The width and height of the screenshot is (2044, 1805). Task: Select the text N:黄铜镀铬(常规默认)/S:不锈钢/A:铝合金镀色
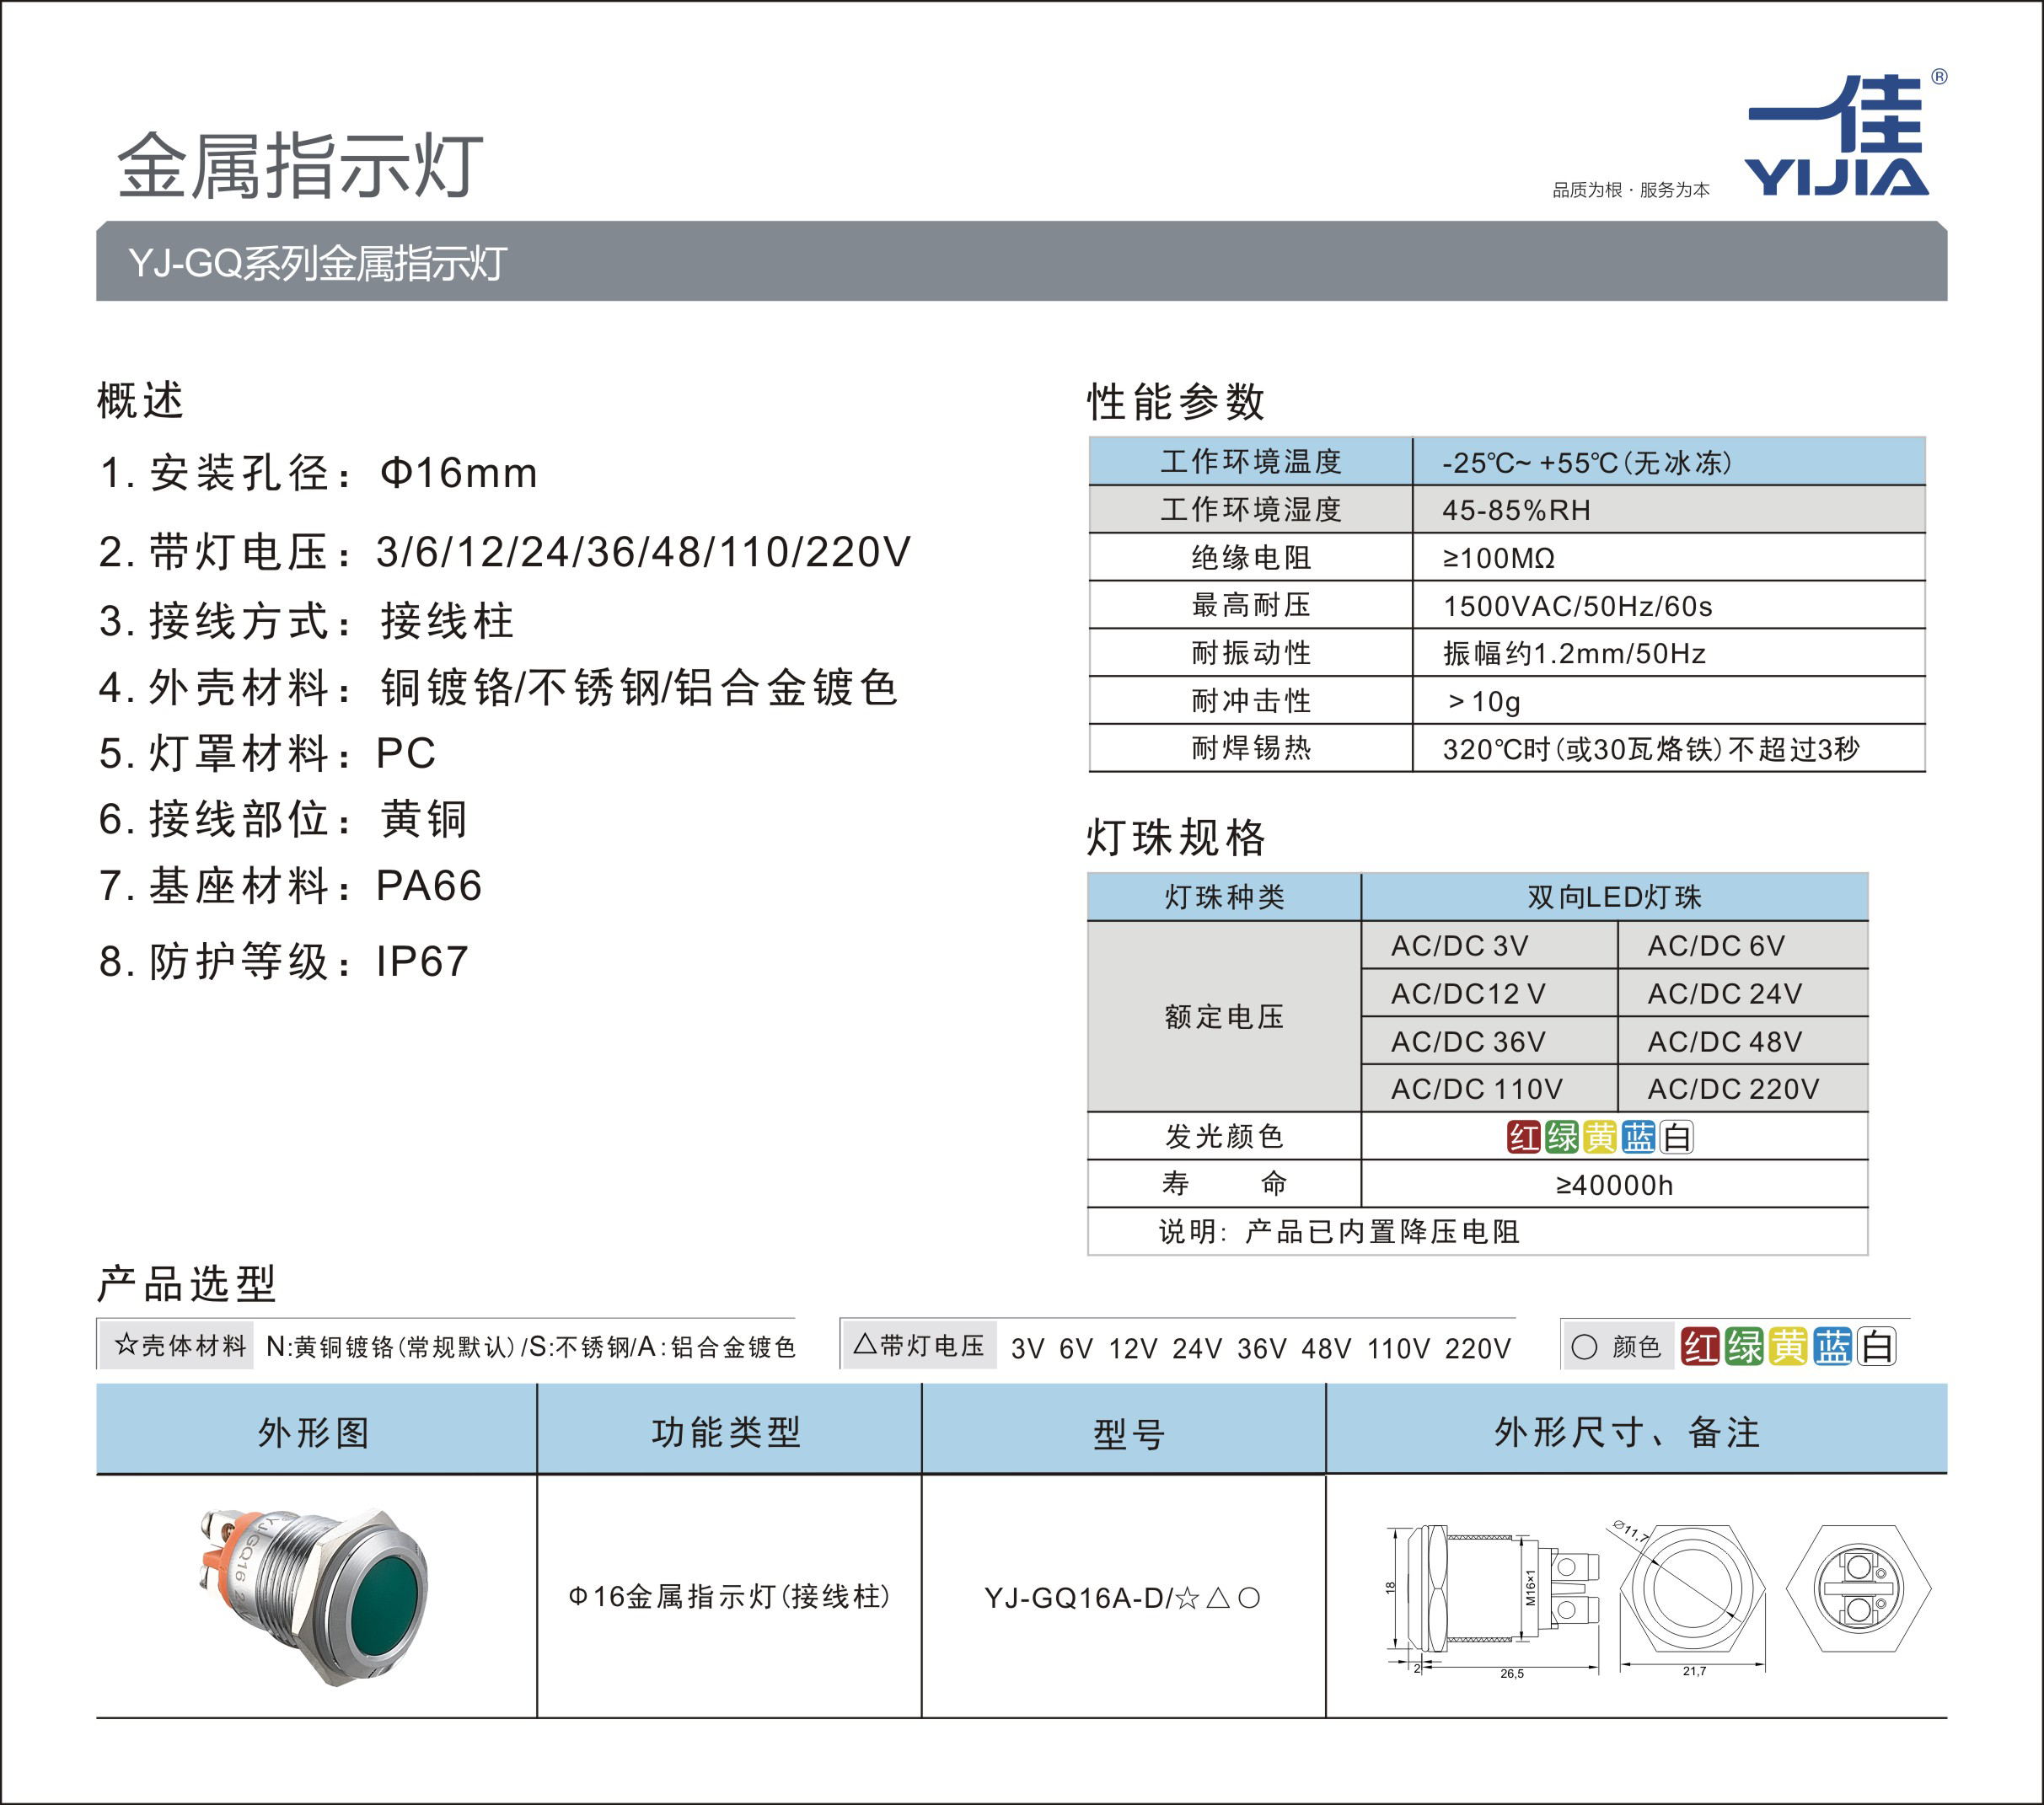pos(531,1347)
